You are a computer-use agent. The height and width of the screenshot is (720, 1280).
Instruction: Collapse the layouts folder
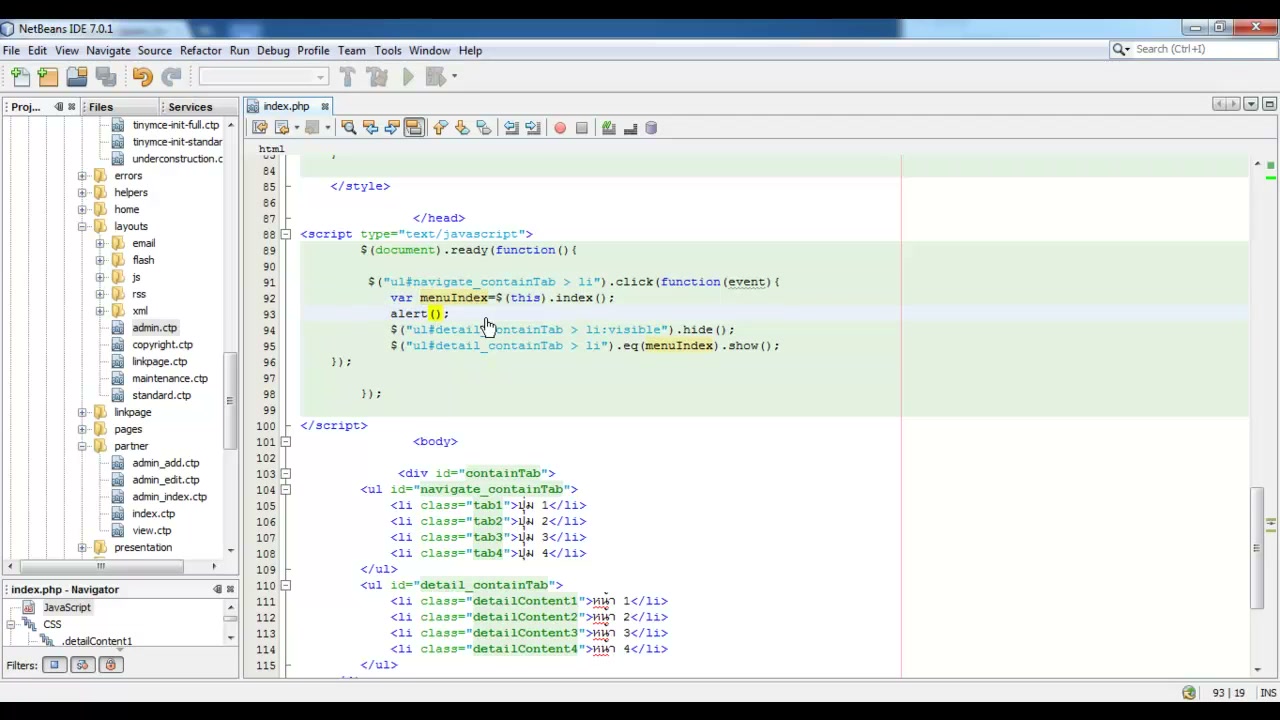point(82,227)
